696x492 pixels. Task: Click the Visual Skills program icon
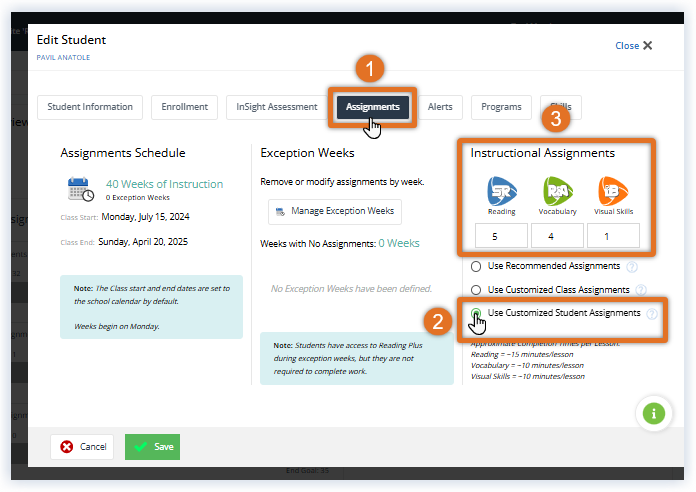[612, 190]
